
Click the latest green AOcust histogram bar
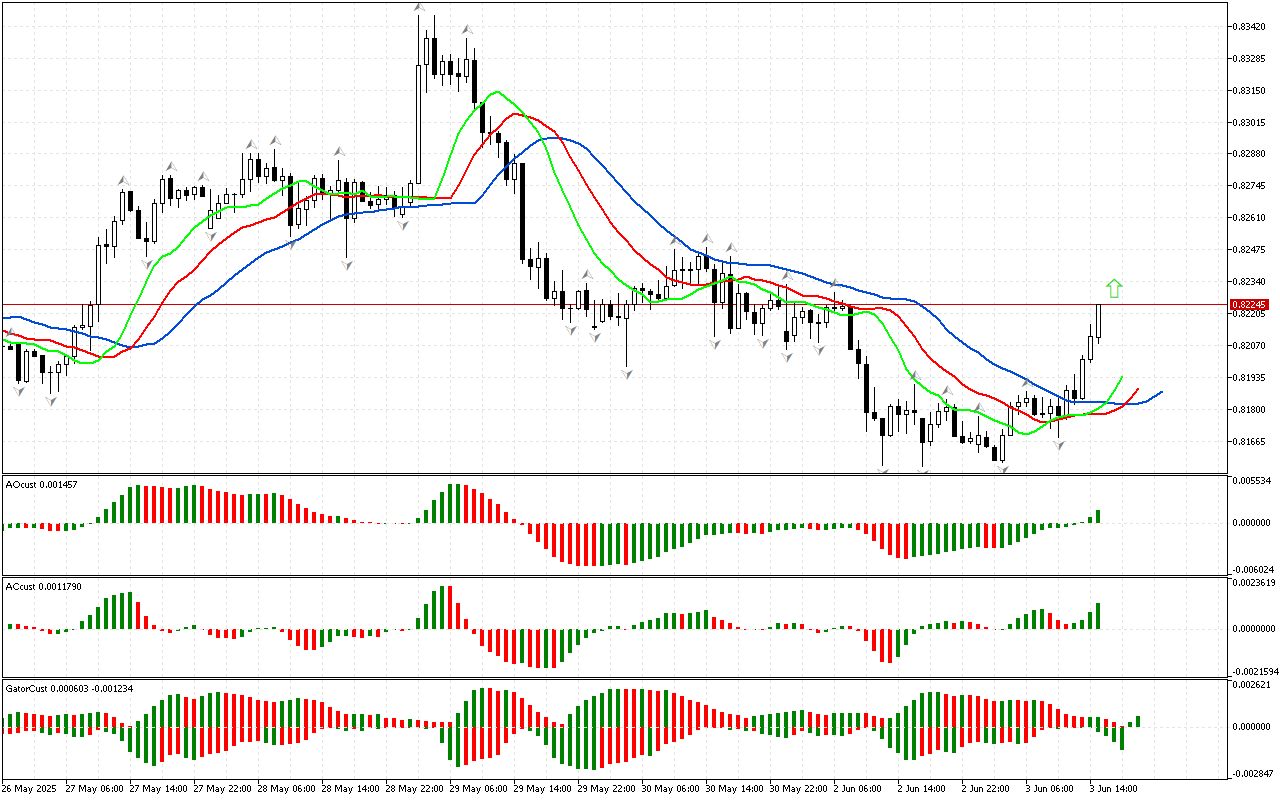[1097, 516]
